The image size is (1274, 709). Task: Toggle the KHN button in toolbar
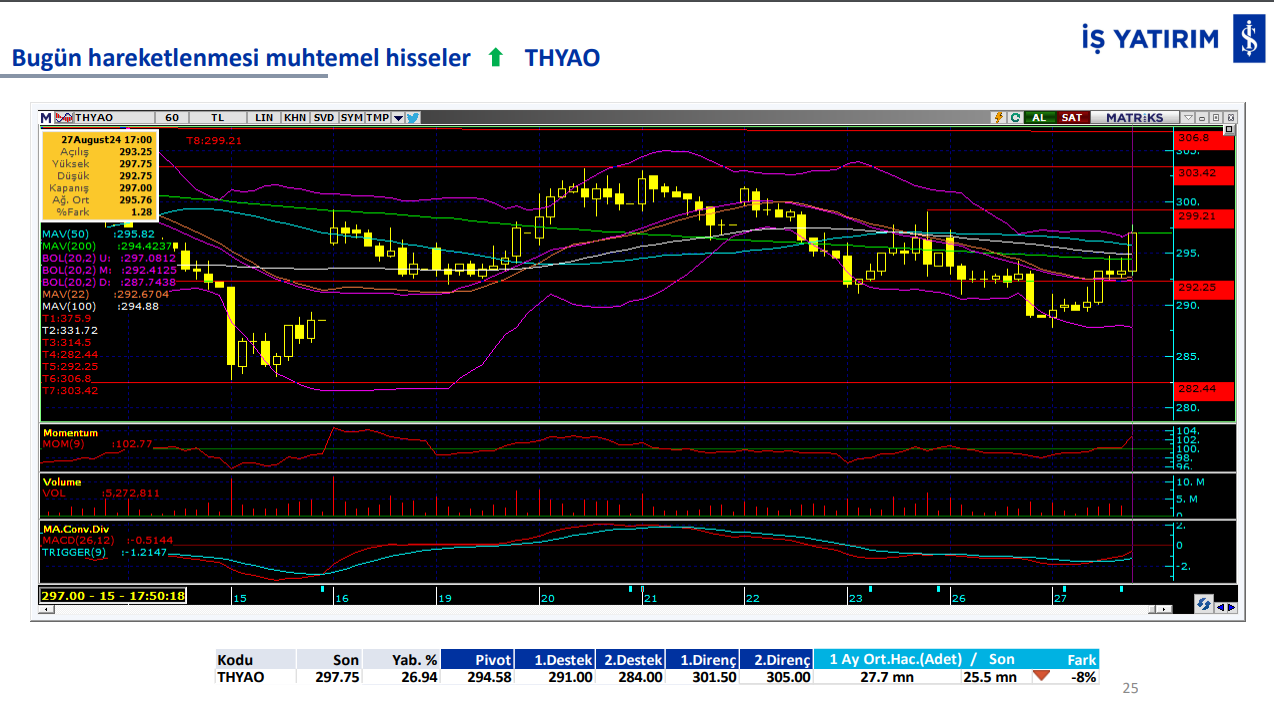click(x=295, y=117)
